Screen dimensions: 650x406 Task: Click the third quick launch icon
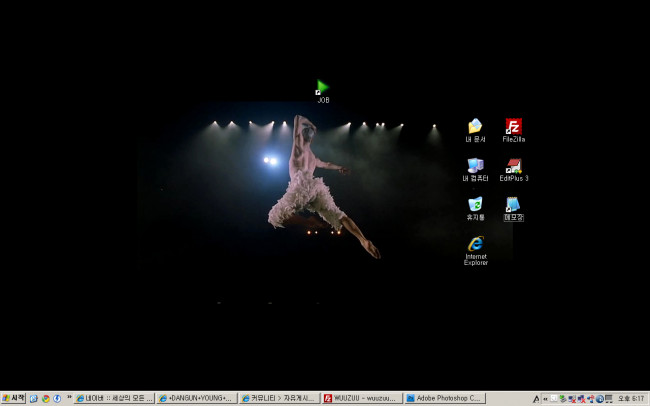(57, 398)
